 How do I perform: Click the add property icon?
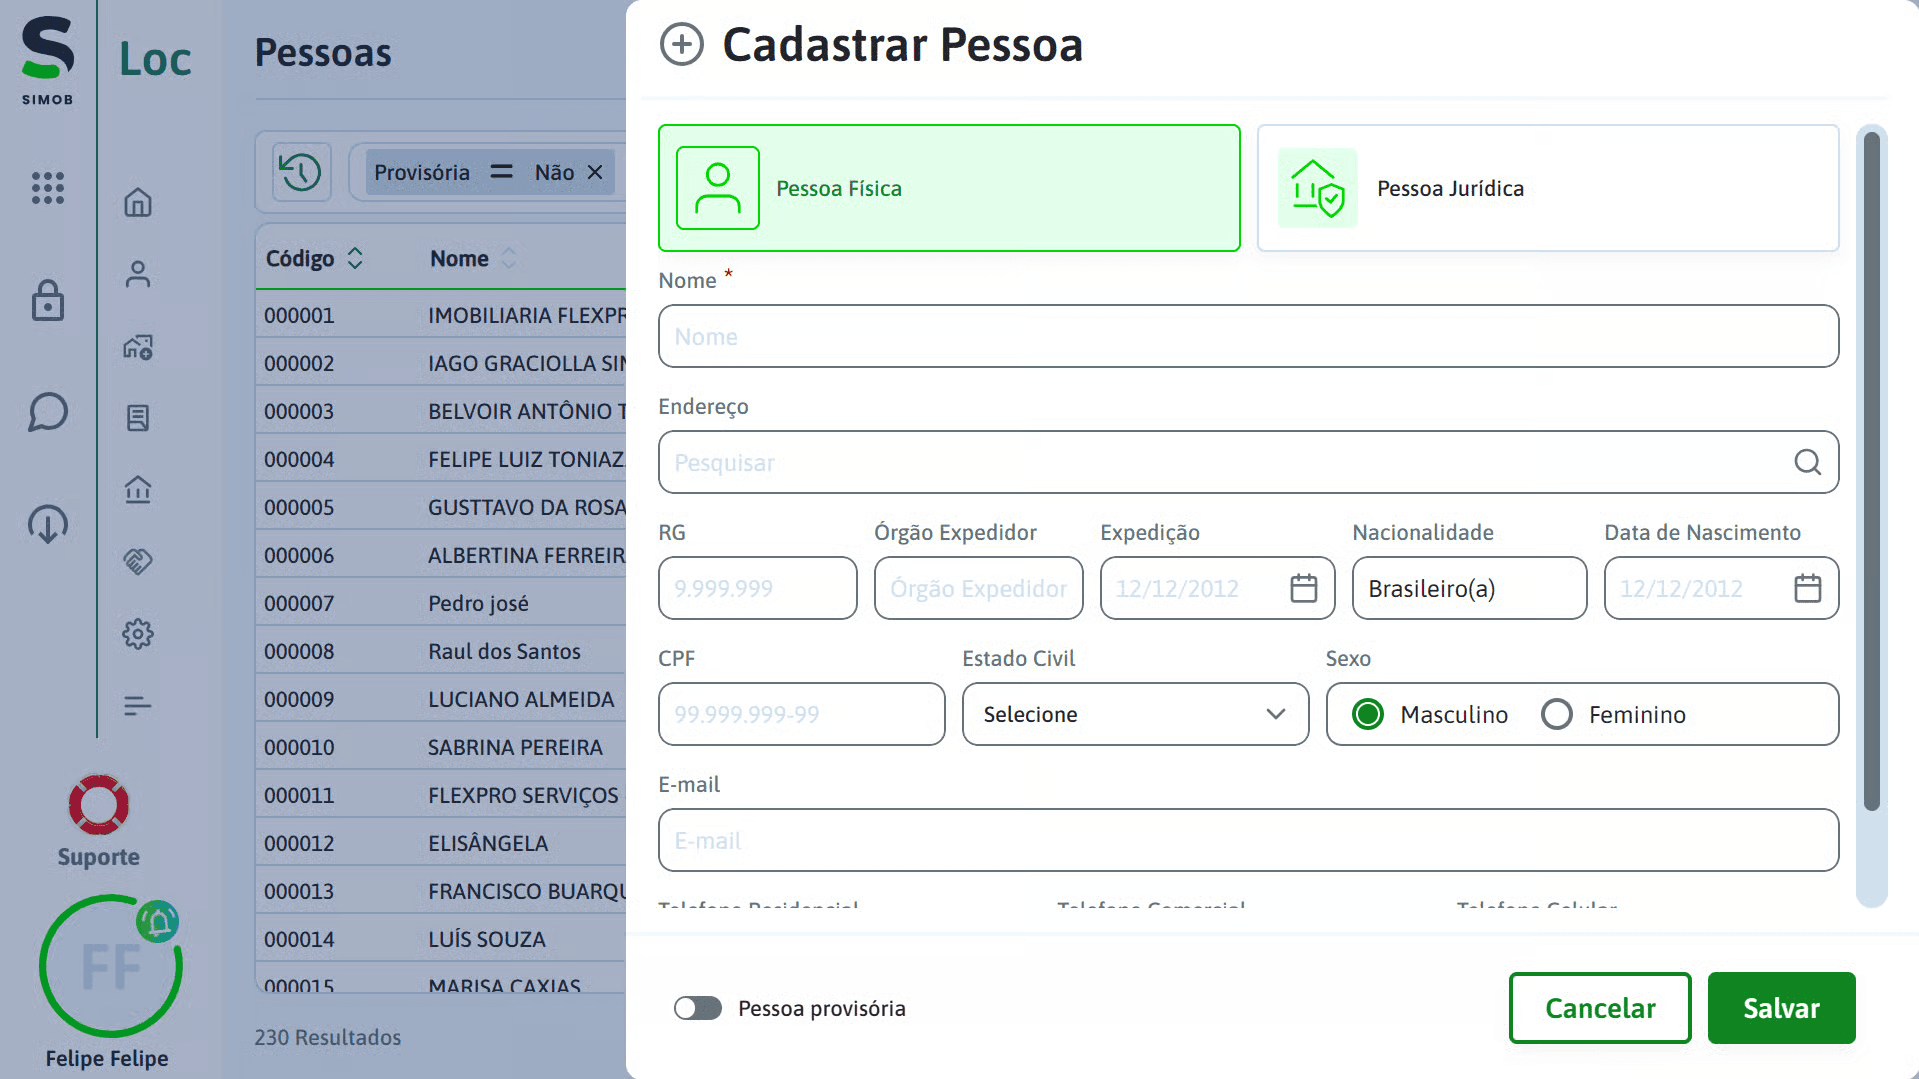(x=138, y=347)
